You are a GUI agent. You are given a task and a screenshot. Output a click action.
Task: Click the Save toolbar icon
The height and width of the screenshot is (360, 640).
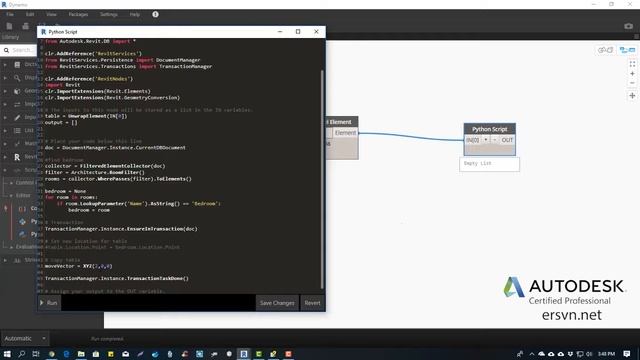(x=25, y=26)
